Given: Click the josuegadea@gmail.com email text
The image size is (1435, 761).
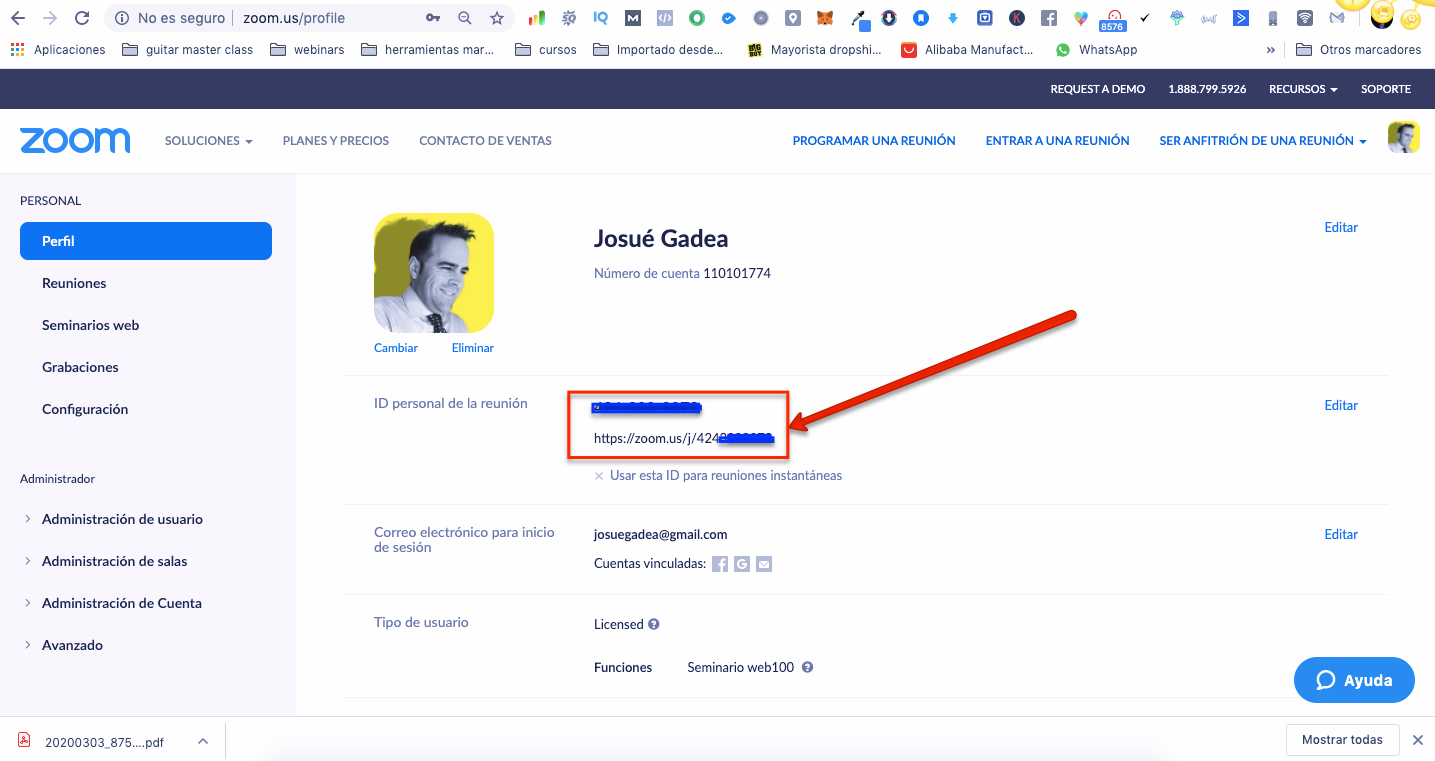Looking at the screenshot, I should 661,534.
